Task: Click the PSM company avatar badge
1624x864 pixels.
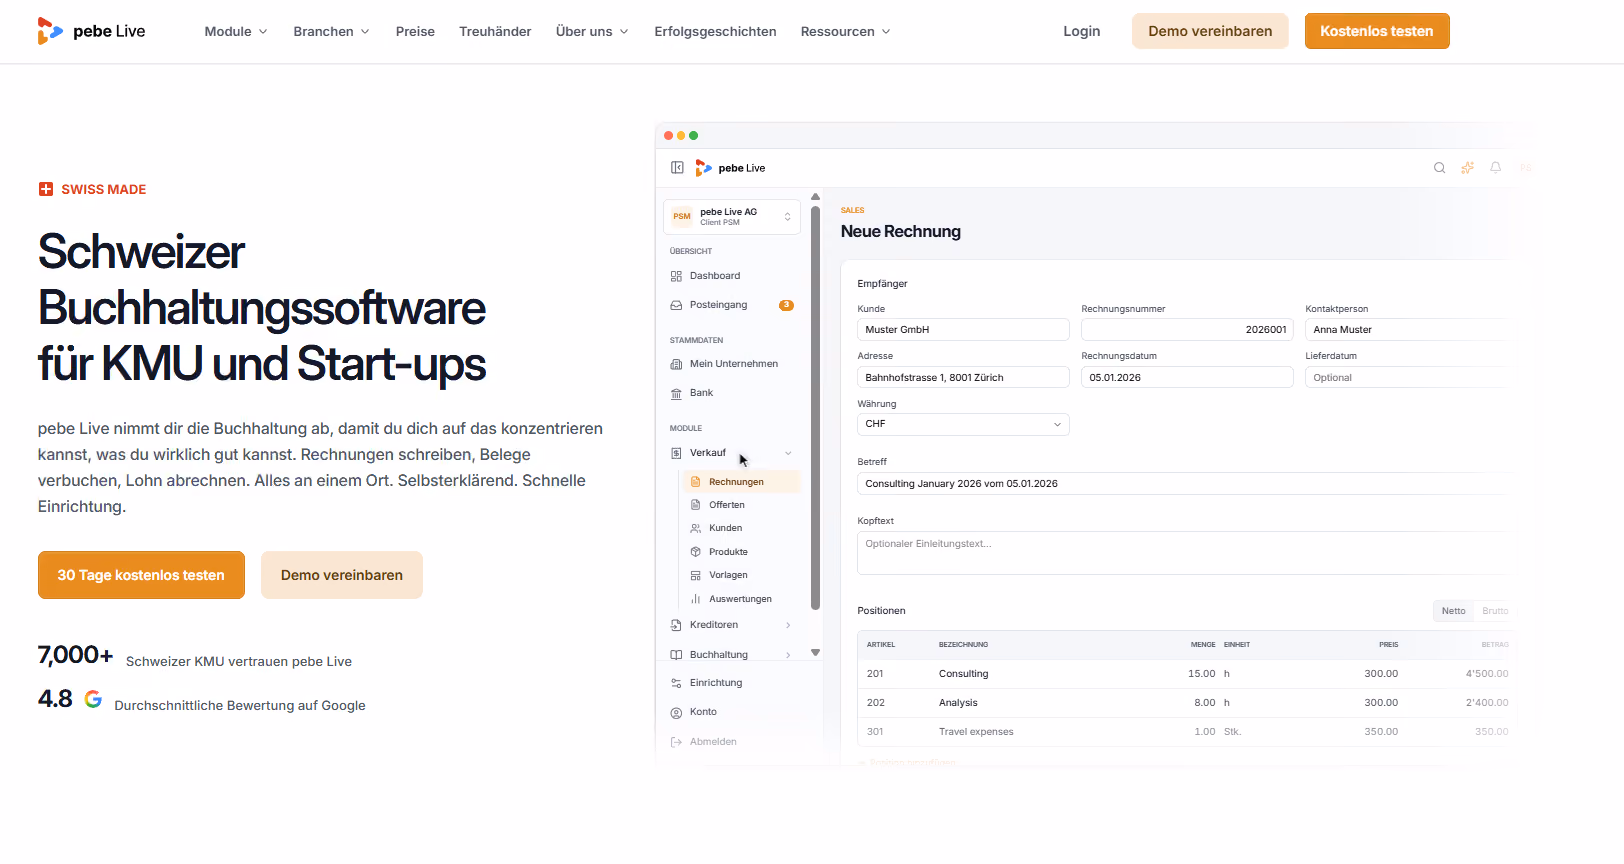Action: point(682,216)
